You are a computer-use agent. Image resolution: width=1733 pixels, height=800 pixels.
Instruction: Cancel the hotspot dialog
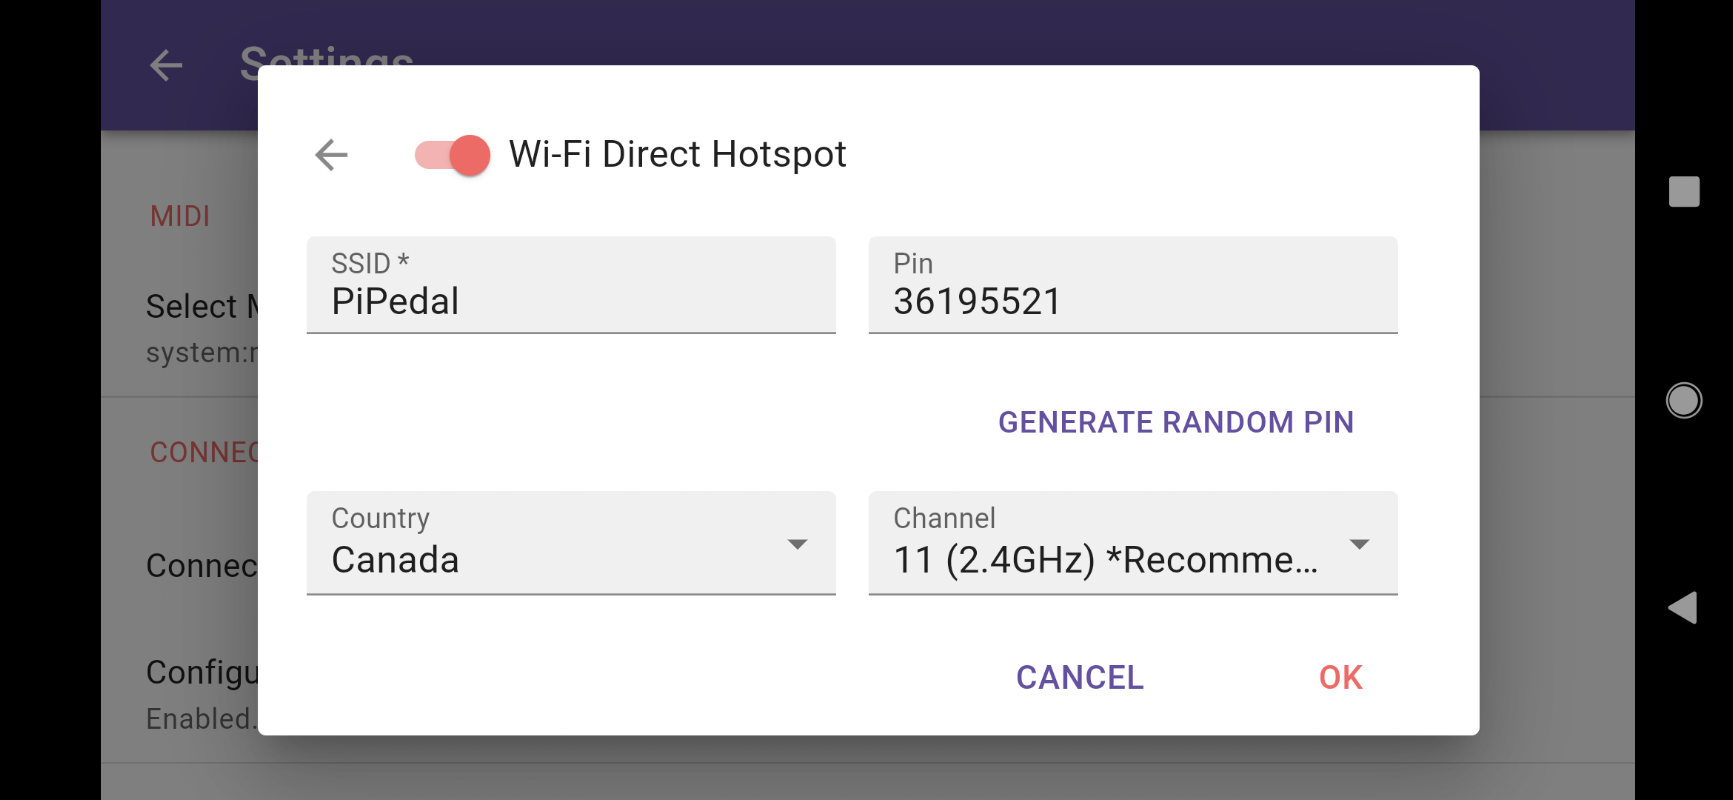pyautogui.click(x=1079, y=678)
